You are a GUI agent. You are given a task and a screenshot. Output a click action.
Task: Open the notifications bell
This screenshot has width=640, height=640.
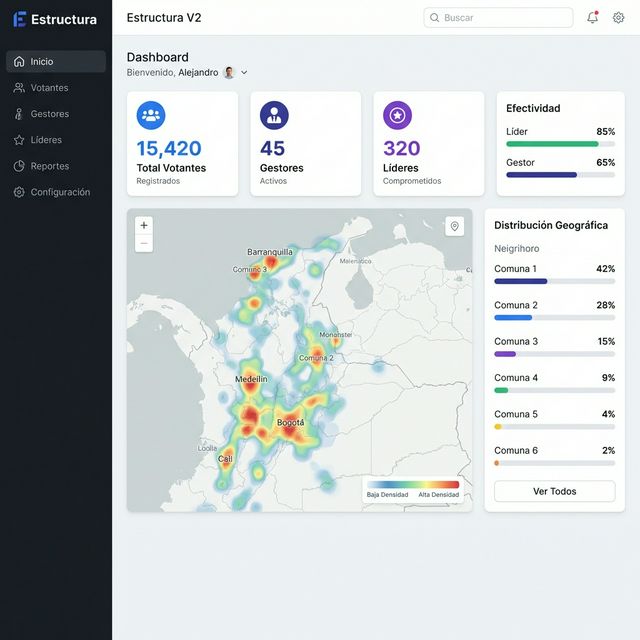[x=592, y=18]
